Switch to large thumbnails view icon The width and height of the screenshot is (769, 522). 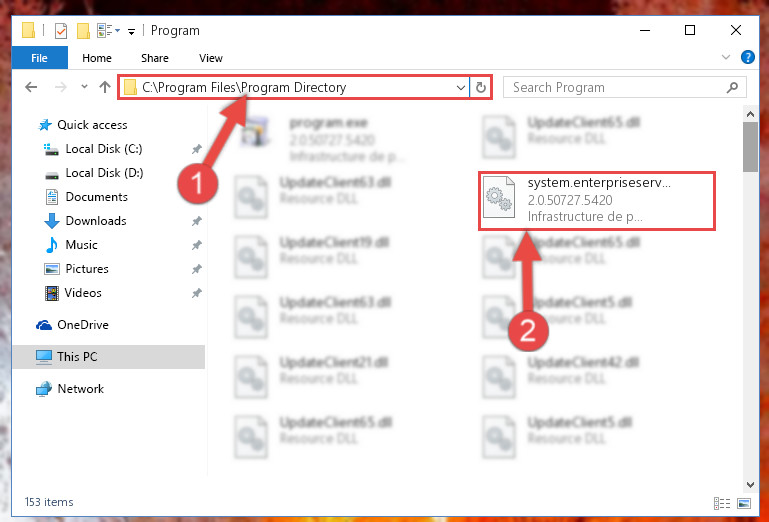pyautogui.click(x=744, y=503)
